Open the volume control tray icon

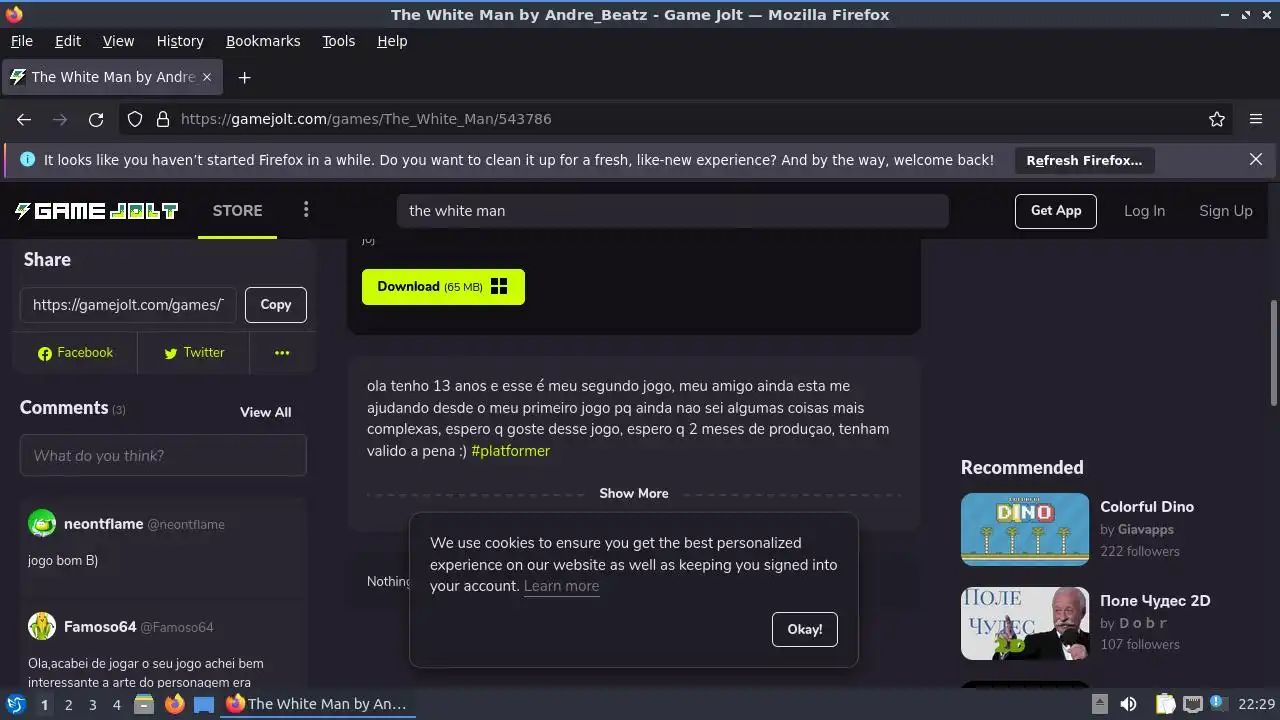point(1128,704)
